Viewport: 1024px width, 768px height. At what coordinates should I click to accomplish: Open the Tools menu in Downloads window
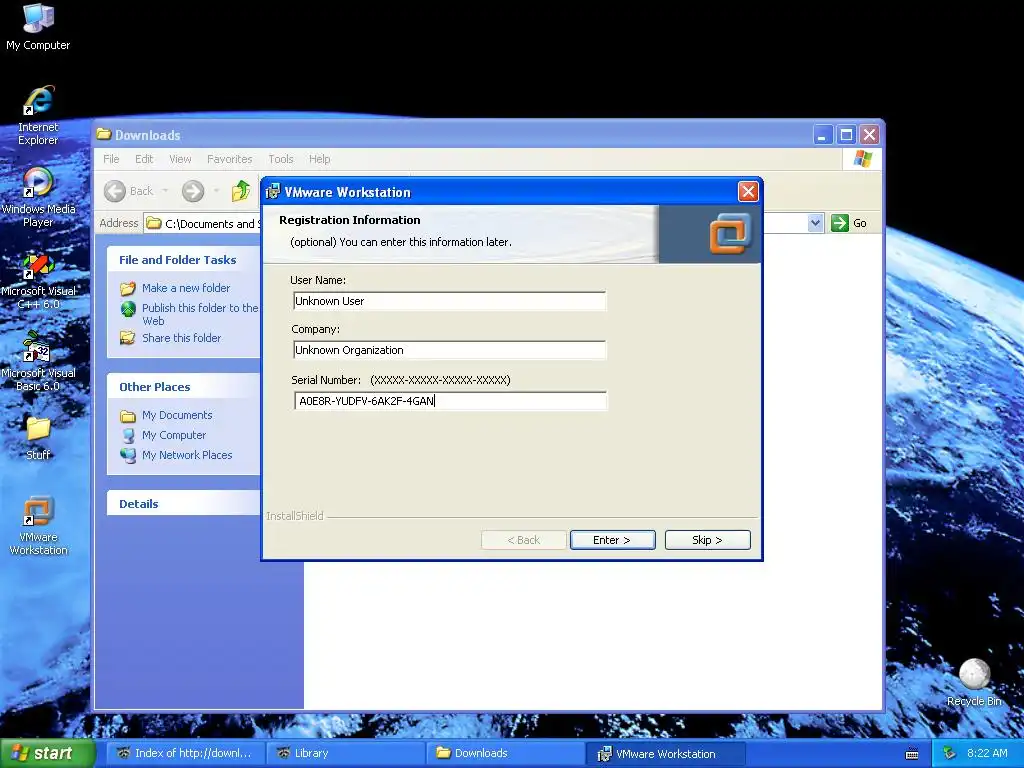pos(281,159)
